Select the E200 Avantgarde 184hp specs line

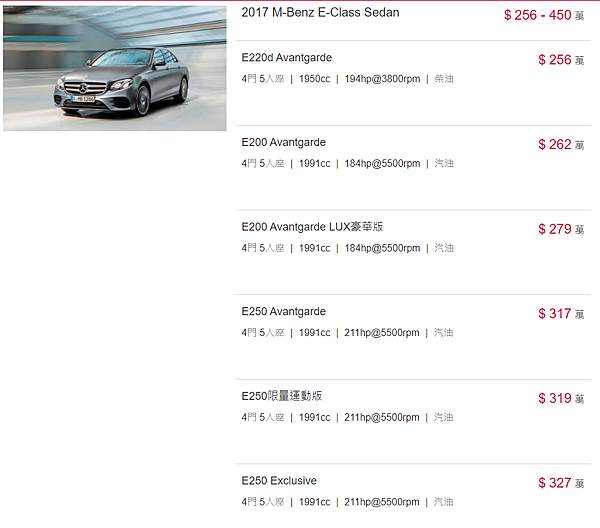coord(347,163)
